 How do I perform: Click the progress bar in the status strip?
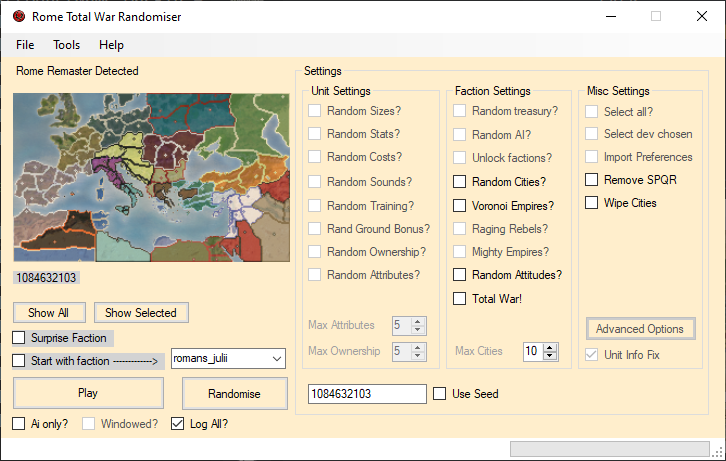610,449
